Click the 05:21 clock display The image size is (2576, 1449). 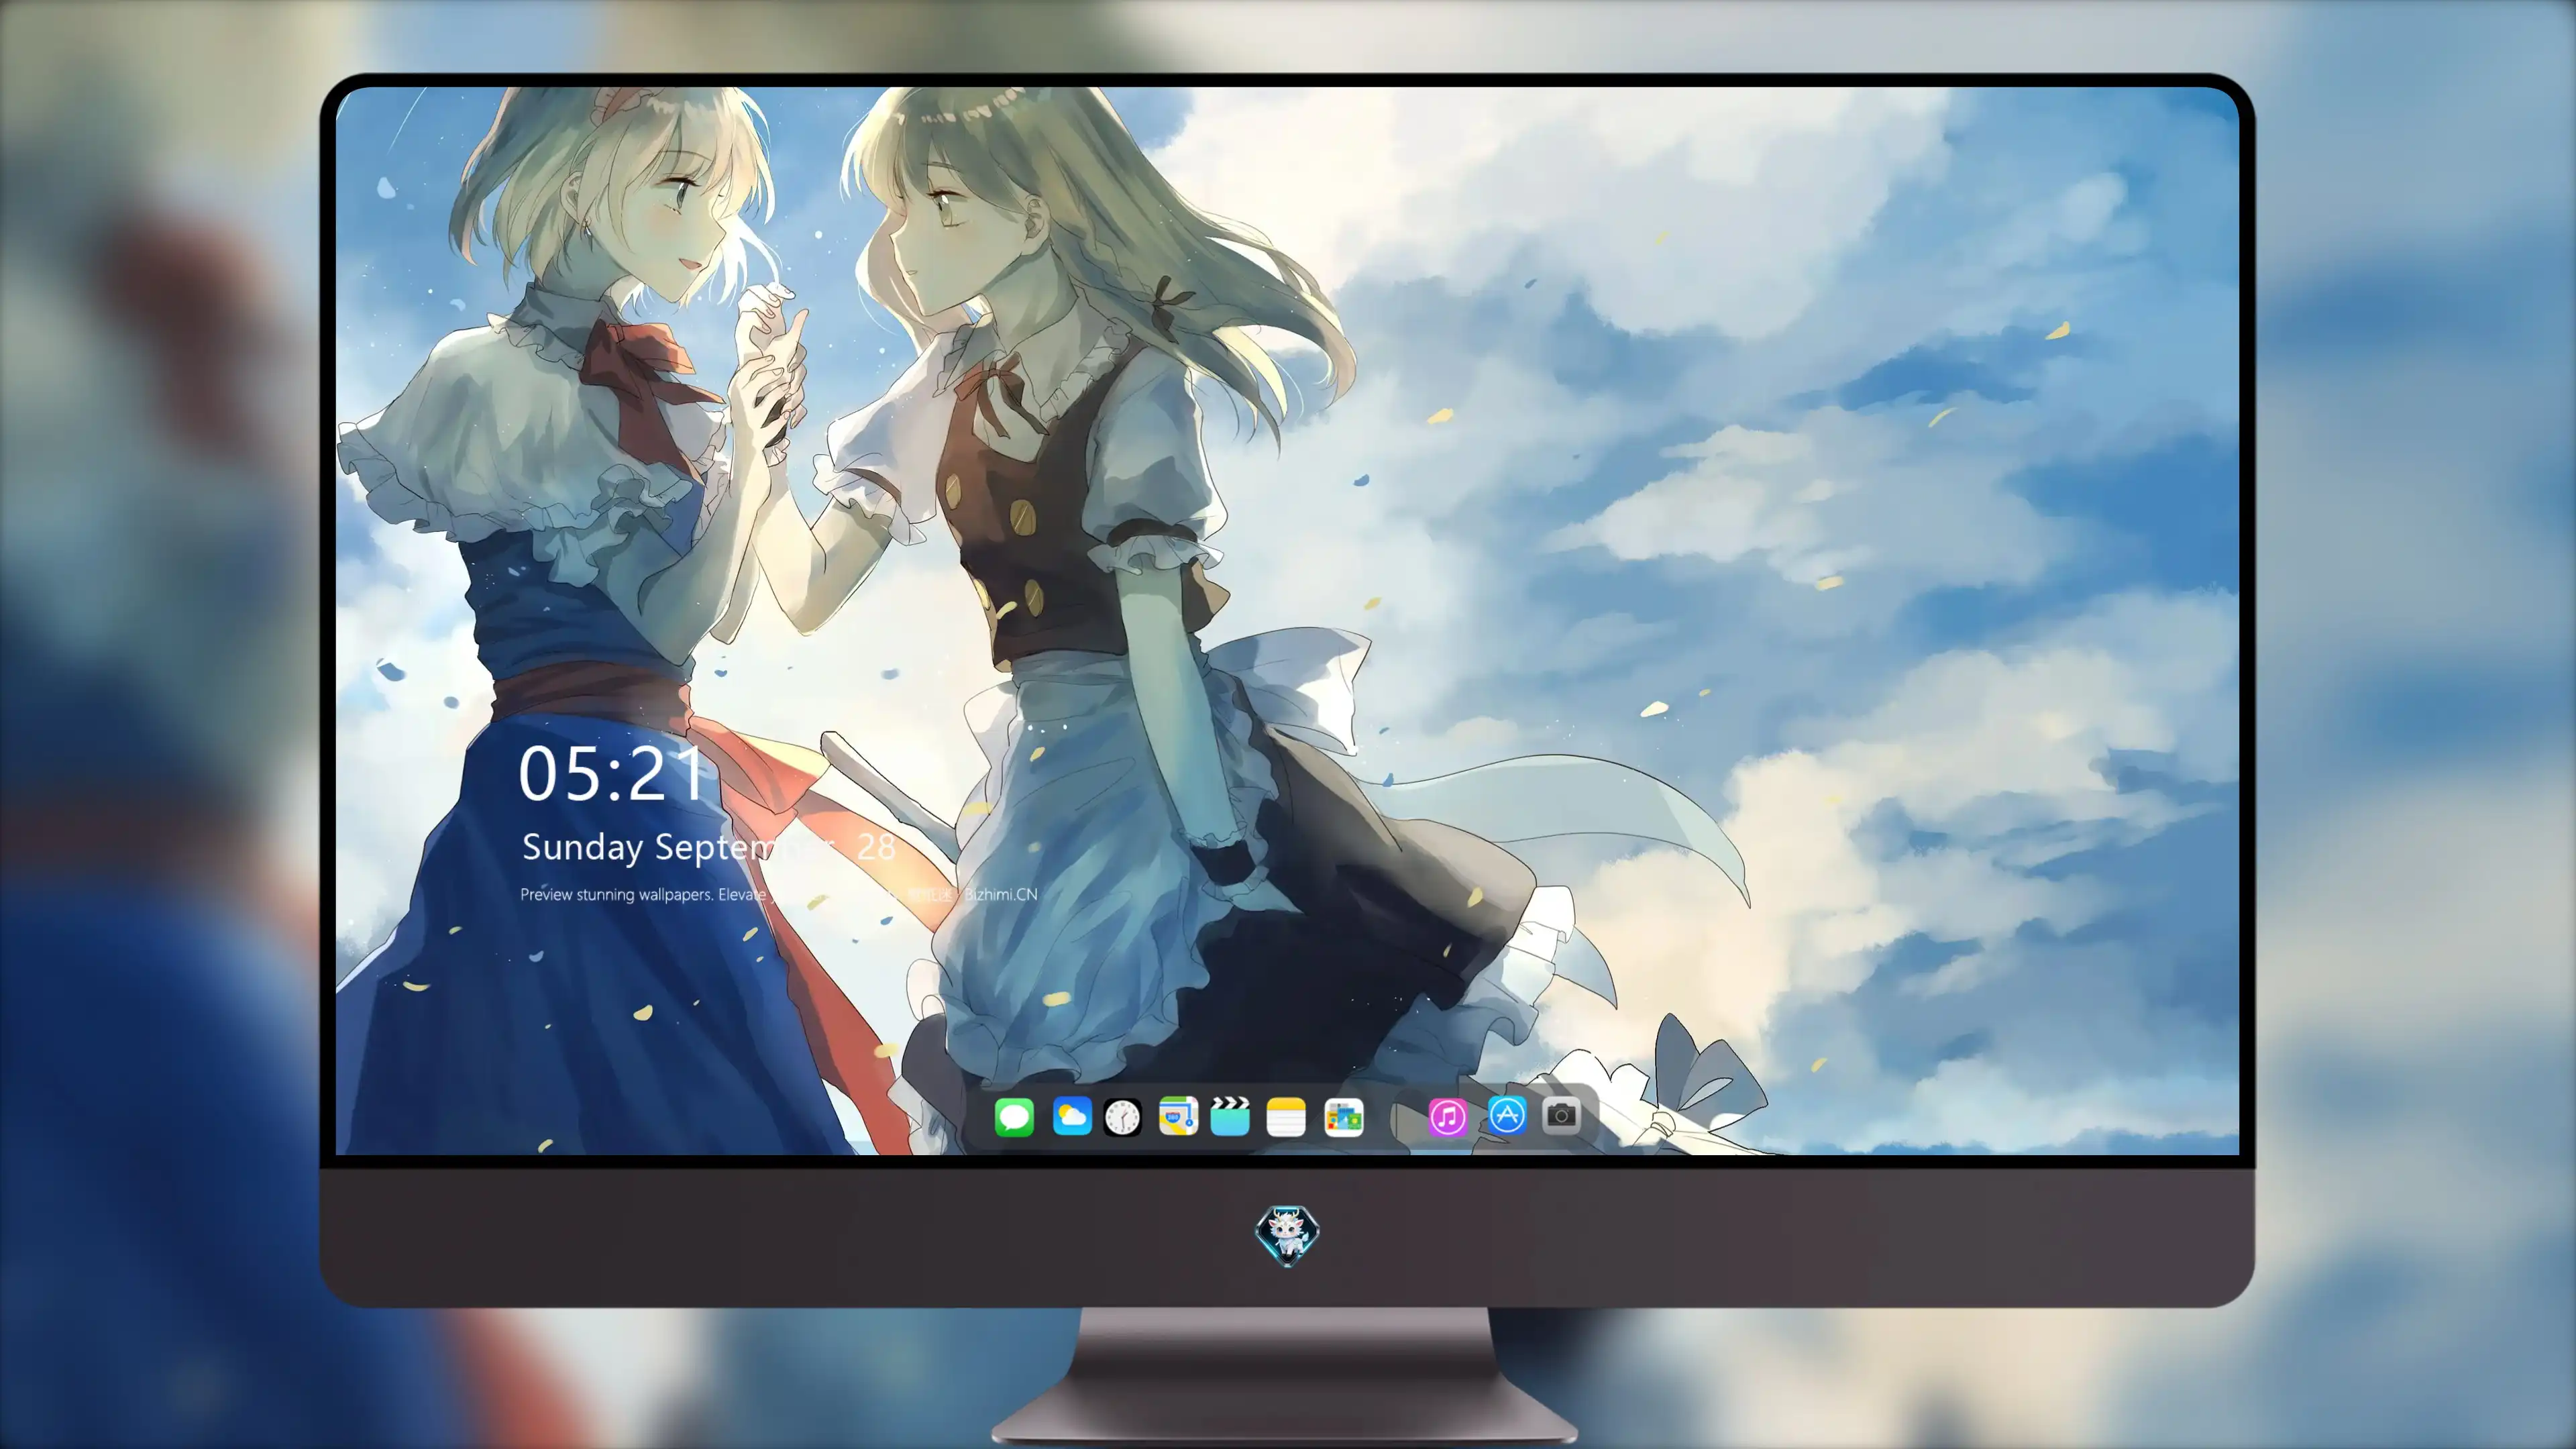point(611,774)
